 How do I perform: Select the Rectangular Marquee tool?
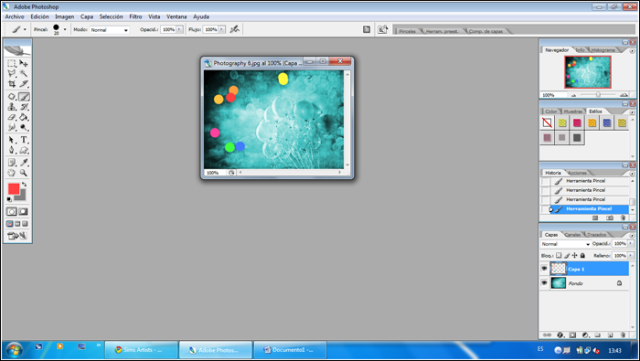tap(12, 63)
